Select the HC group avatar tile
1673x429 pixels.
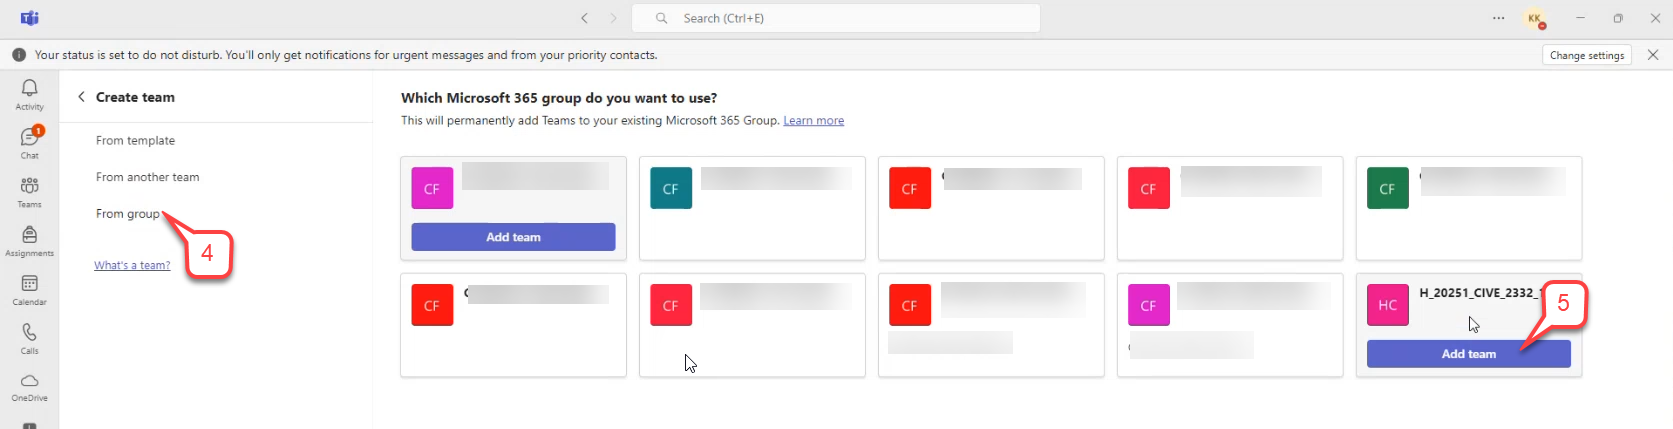(x=1388, y=305)
